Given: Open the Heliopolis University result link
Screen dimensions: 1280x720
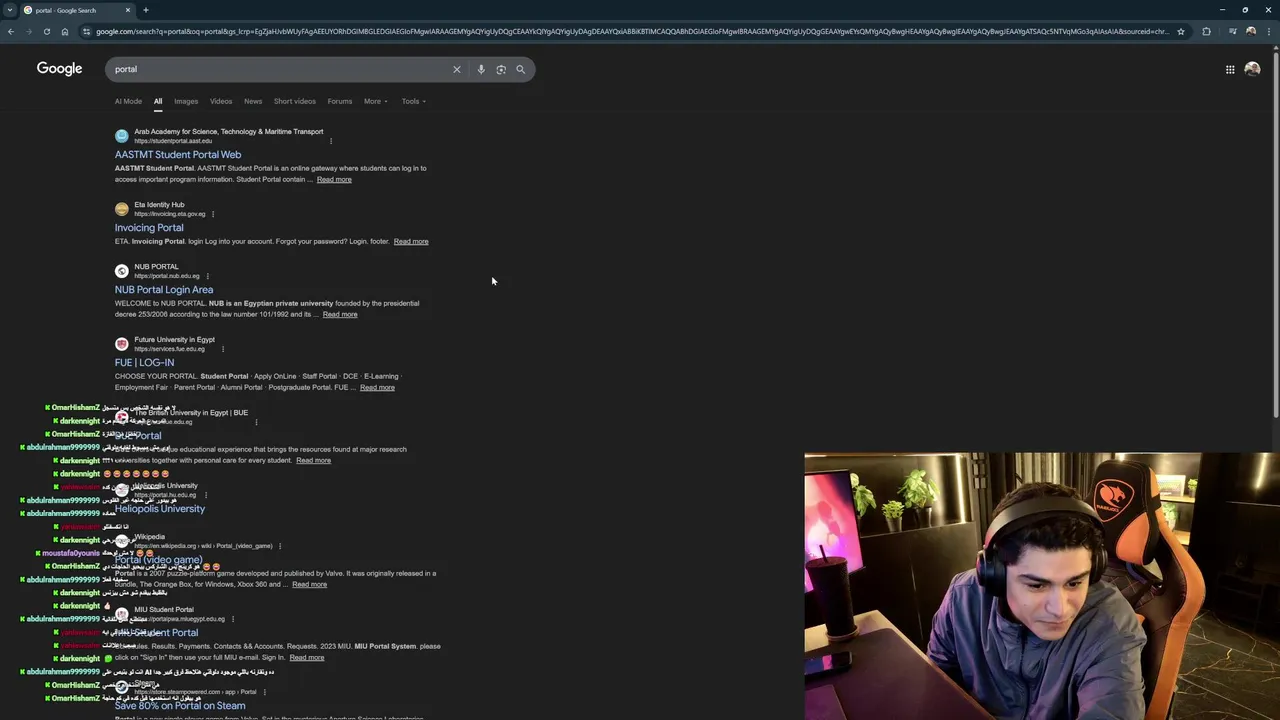Looking at the screenshot, I should (160, 509).
